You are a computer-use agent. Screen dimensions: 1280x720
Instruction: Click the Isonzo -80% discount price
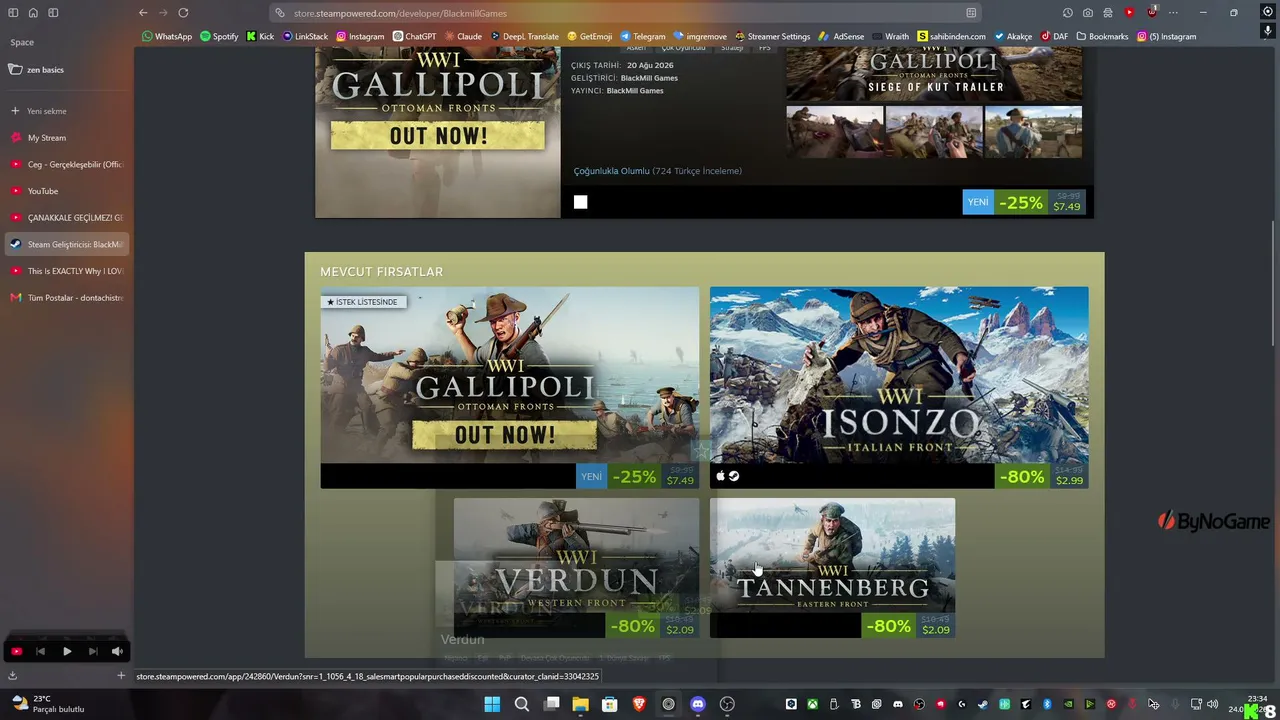click(1042, 476)
